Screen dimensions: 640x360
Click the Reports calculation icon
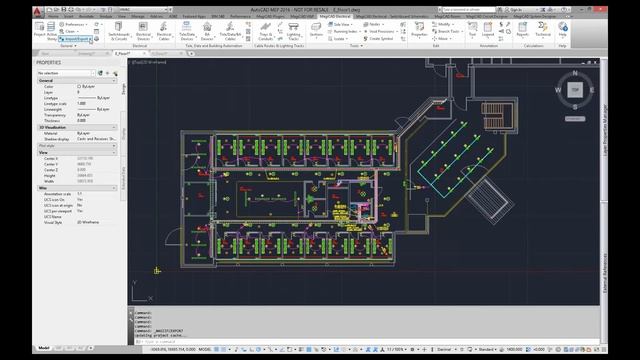tap(522, 30)
